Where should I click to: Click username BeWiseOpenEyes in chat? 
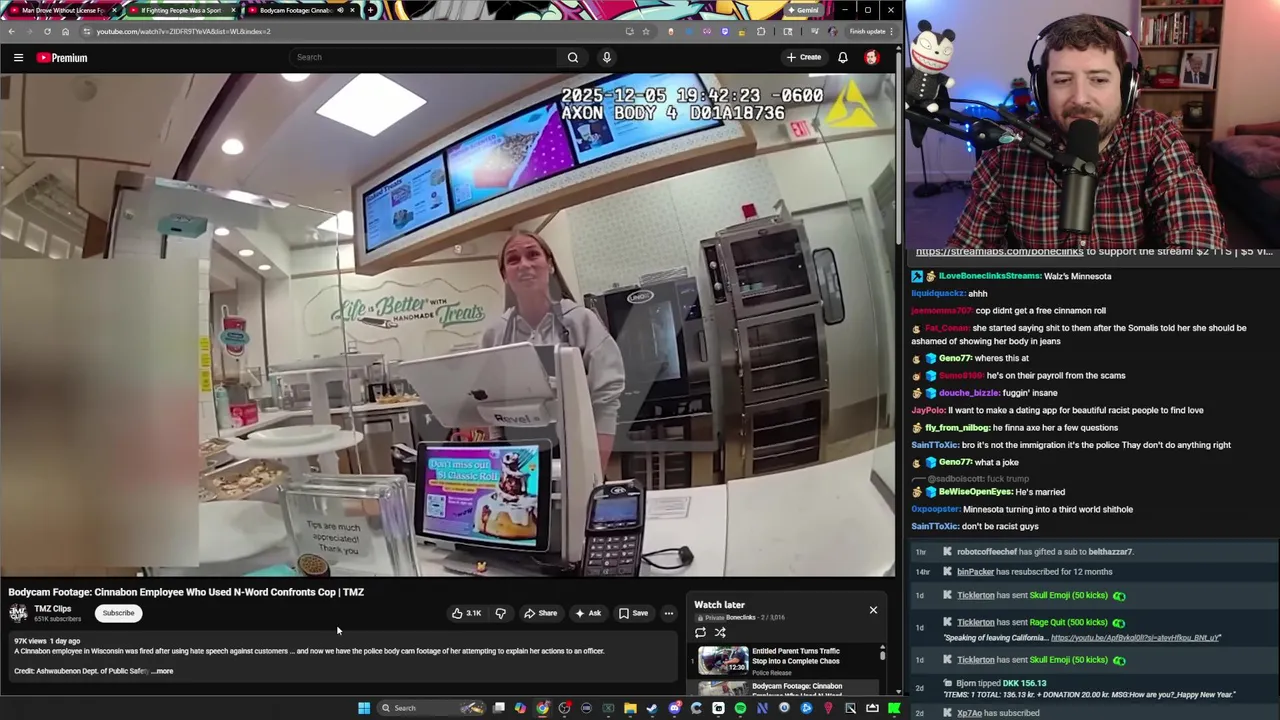975,492
